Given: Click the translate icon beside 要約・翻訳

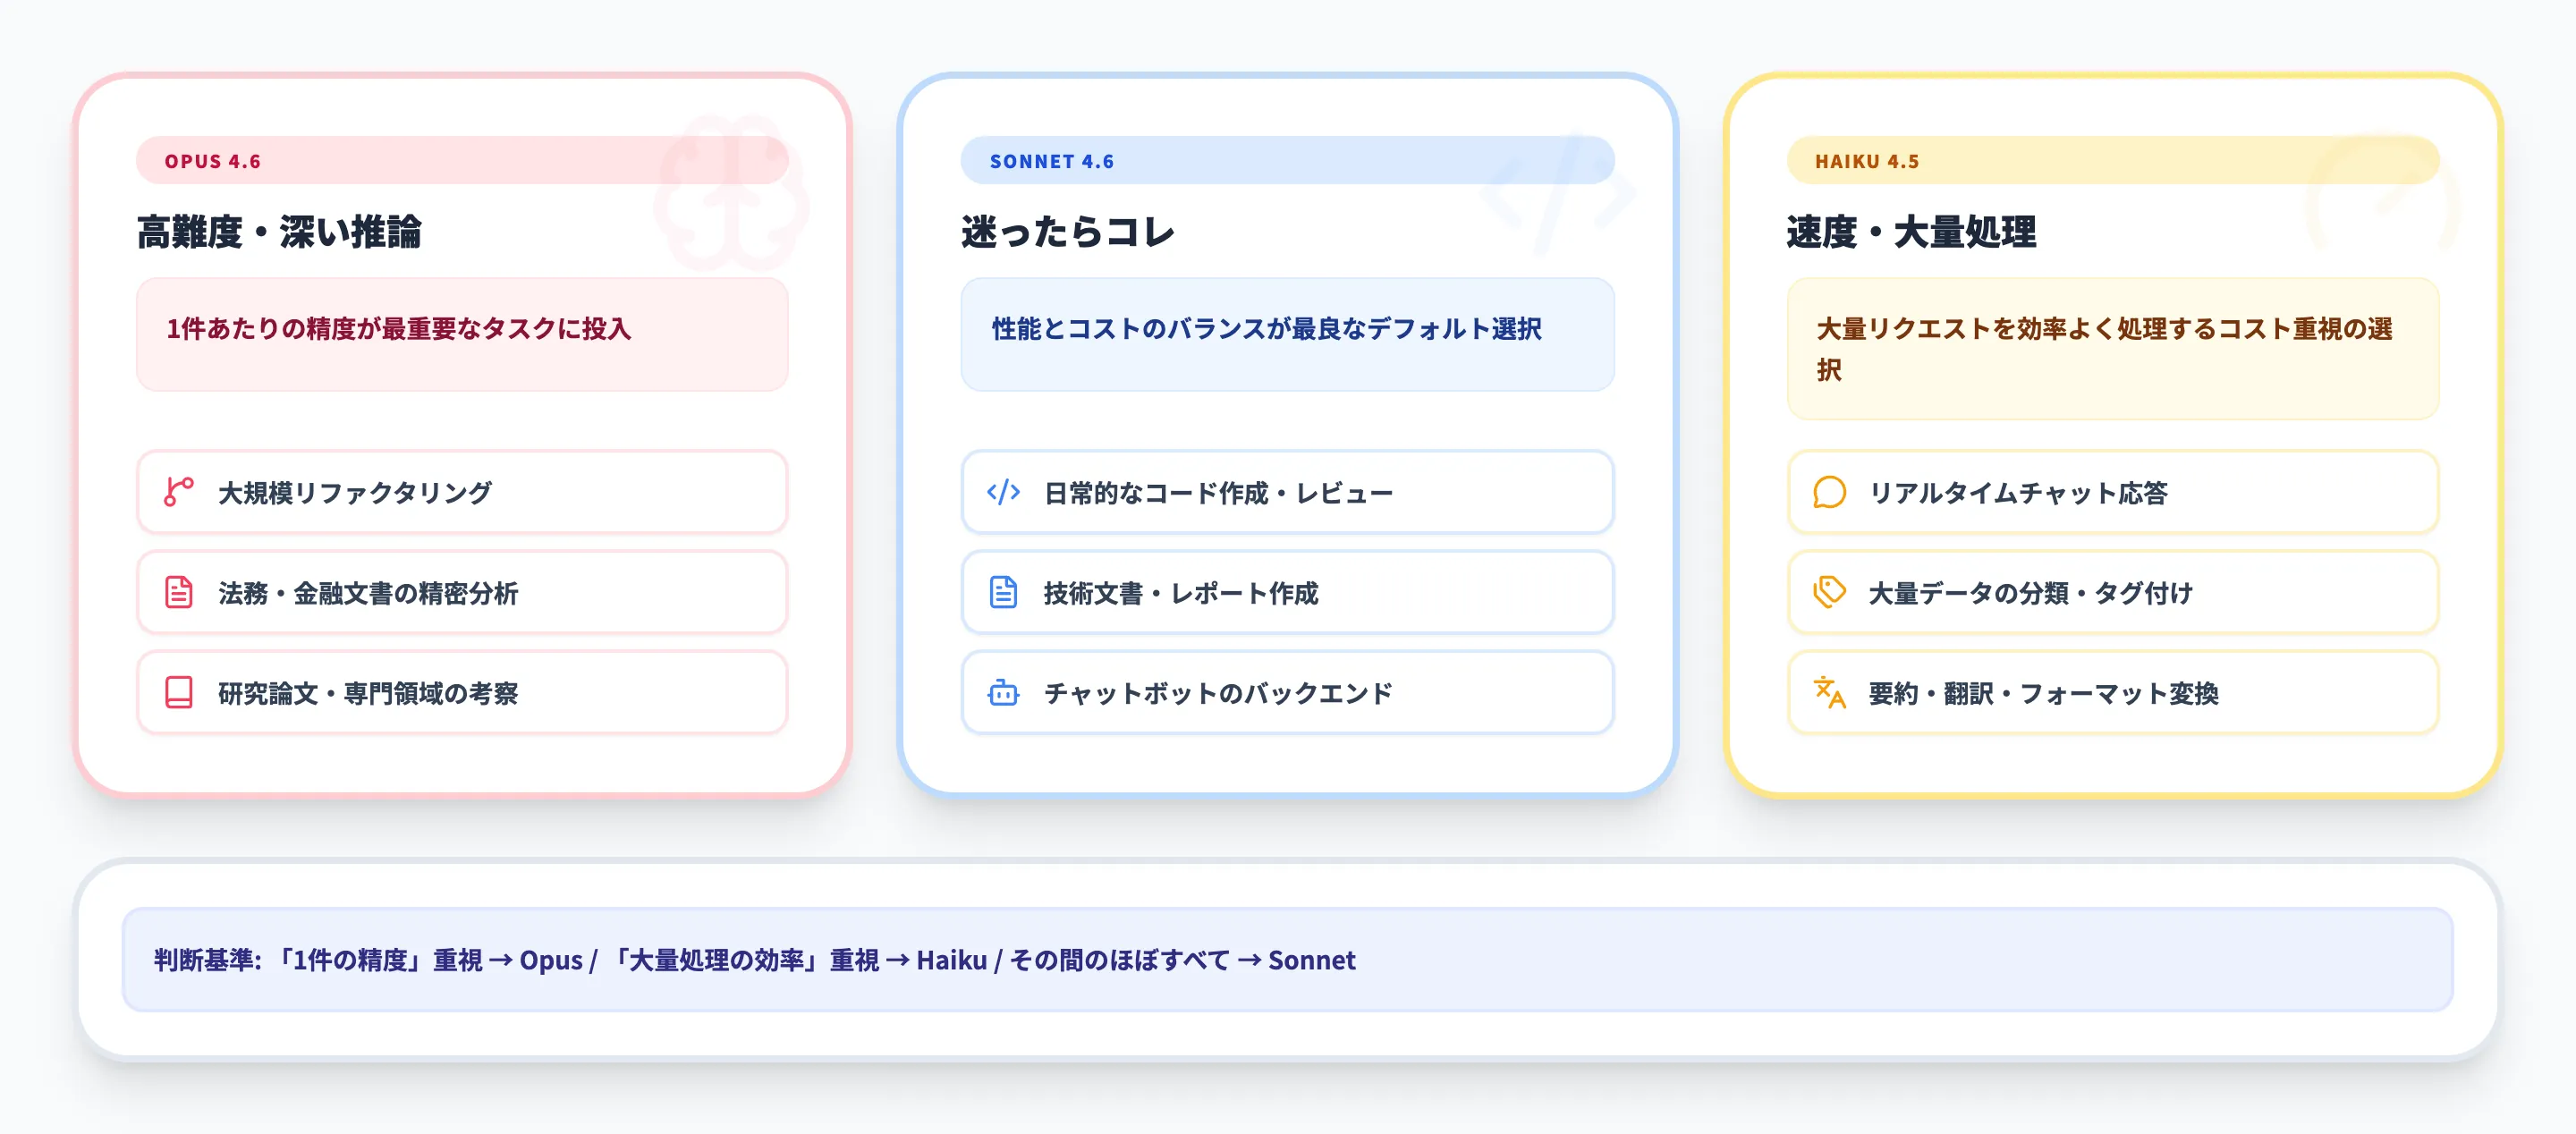Looking at the screenshot, I should (1829, 692).
